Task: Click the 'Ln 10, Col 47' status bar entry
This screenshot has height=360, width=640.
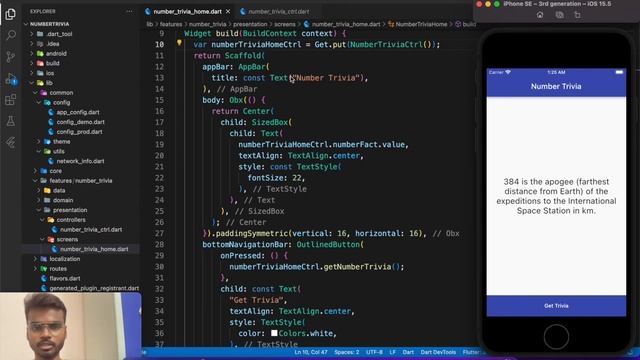Action: [x=311, y=352]
